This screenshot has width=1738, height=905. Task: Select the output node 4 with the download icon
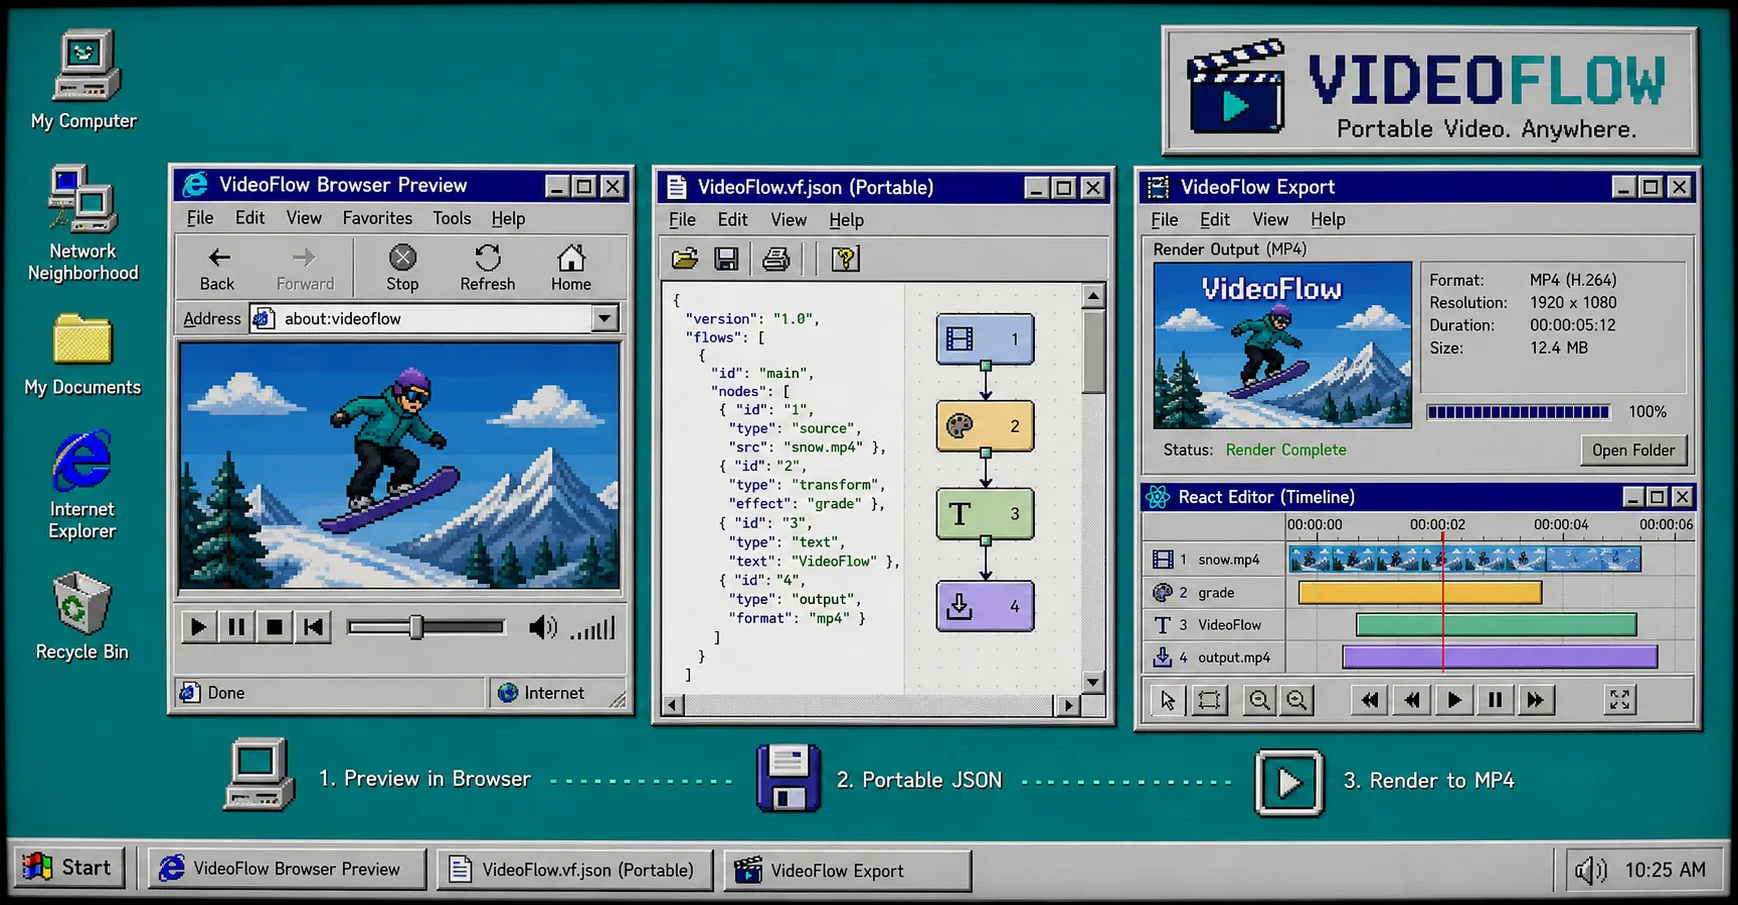coord(985,606)
